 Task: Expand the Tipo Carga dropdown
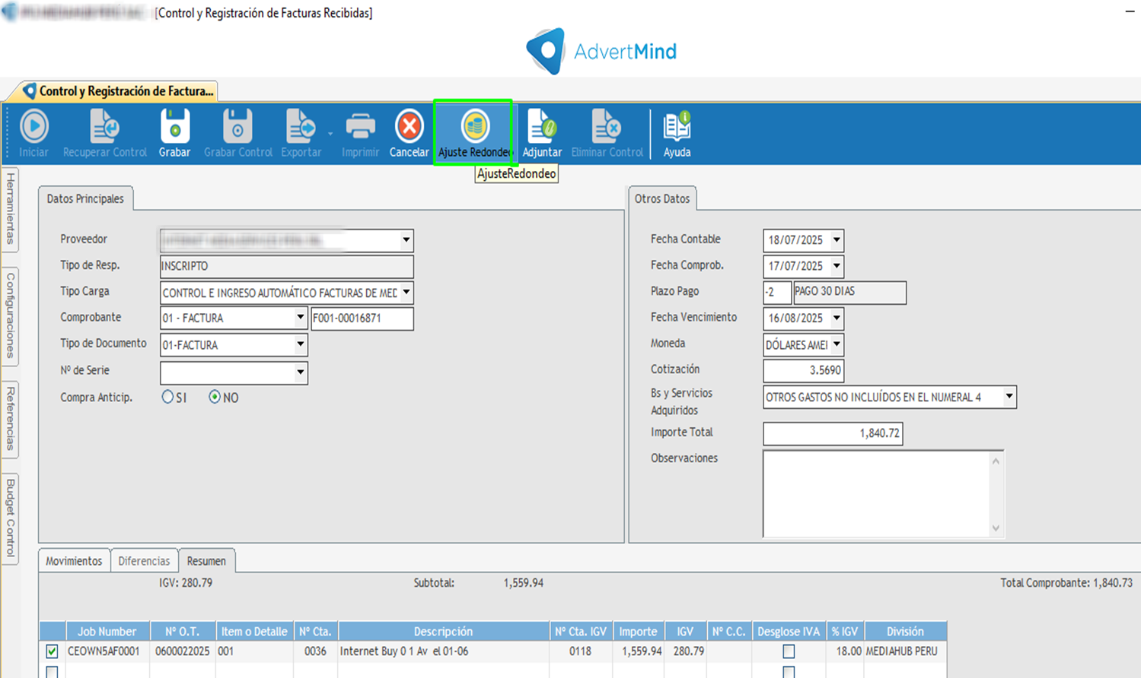click(x=406, y=292)
